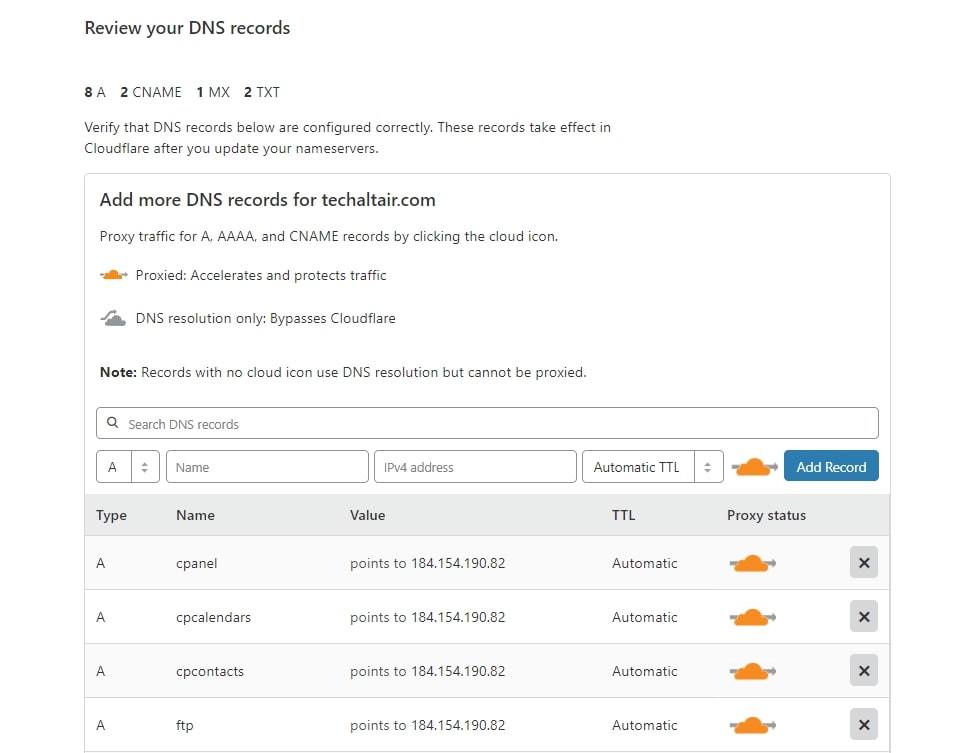This screenshot has height=753, width=960.
Task: Click the grey DNS only cloud icon
Action: pyautogui.click(x=113, y=318)
